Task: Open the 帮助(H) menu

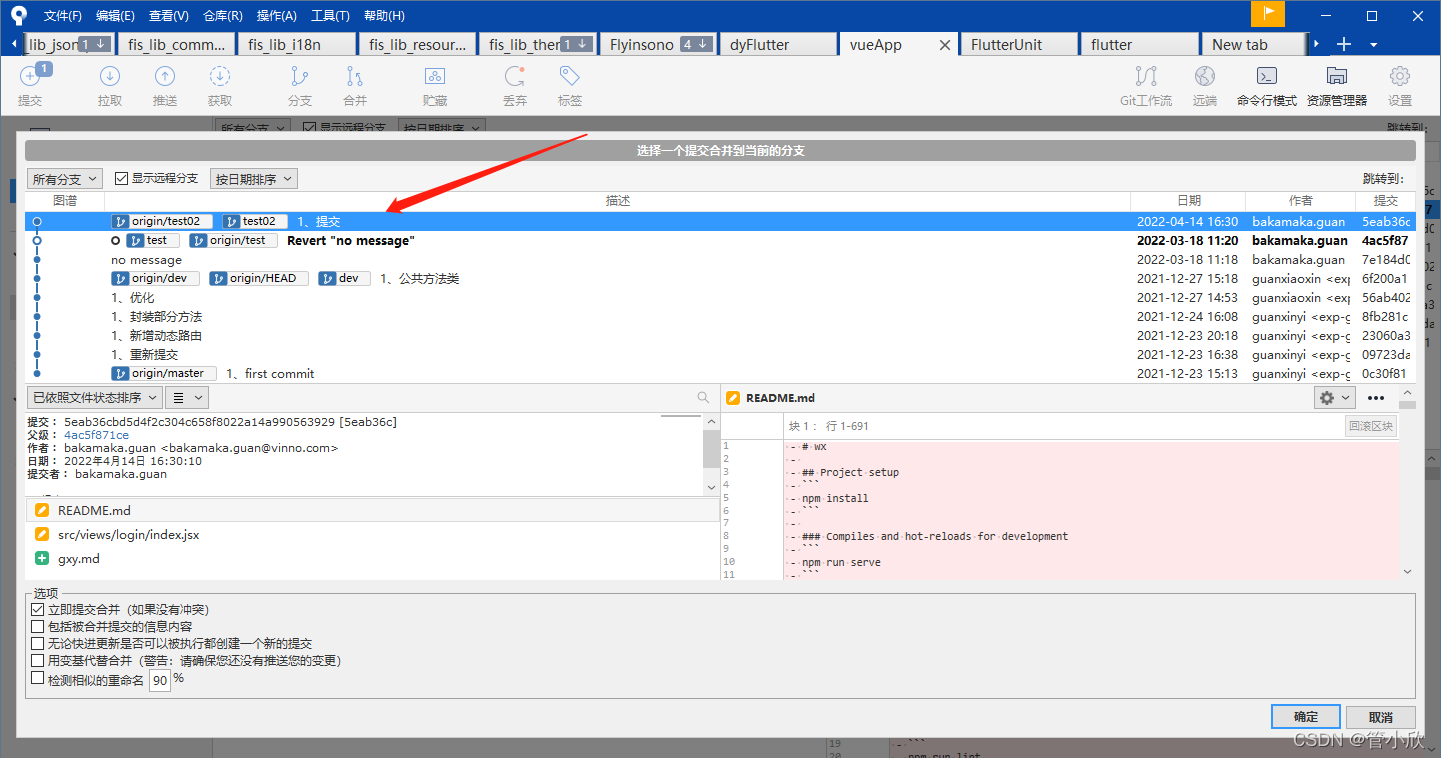Action: 384,15
